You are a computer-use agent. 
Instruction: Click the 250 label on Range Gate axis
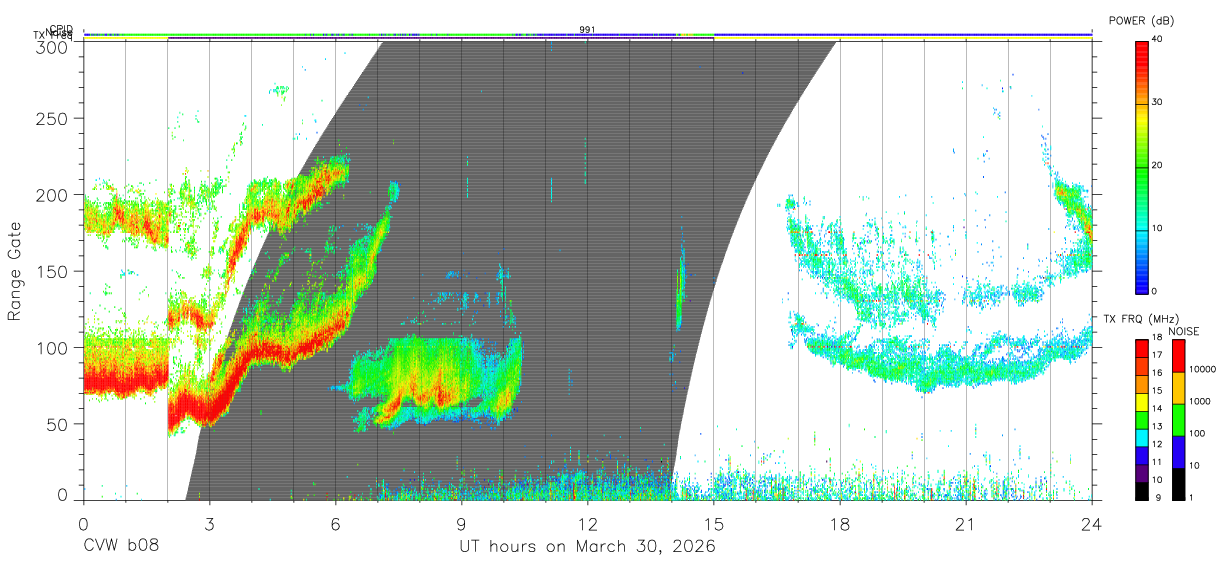(53, 119)
